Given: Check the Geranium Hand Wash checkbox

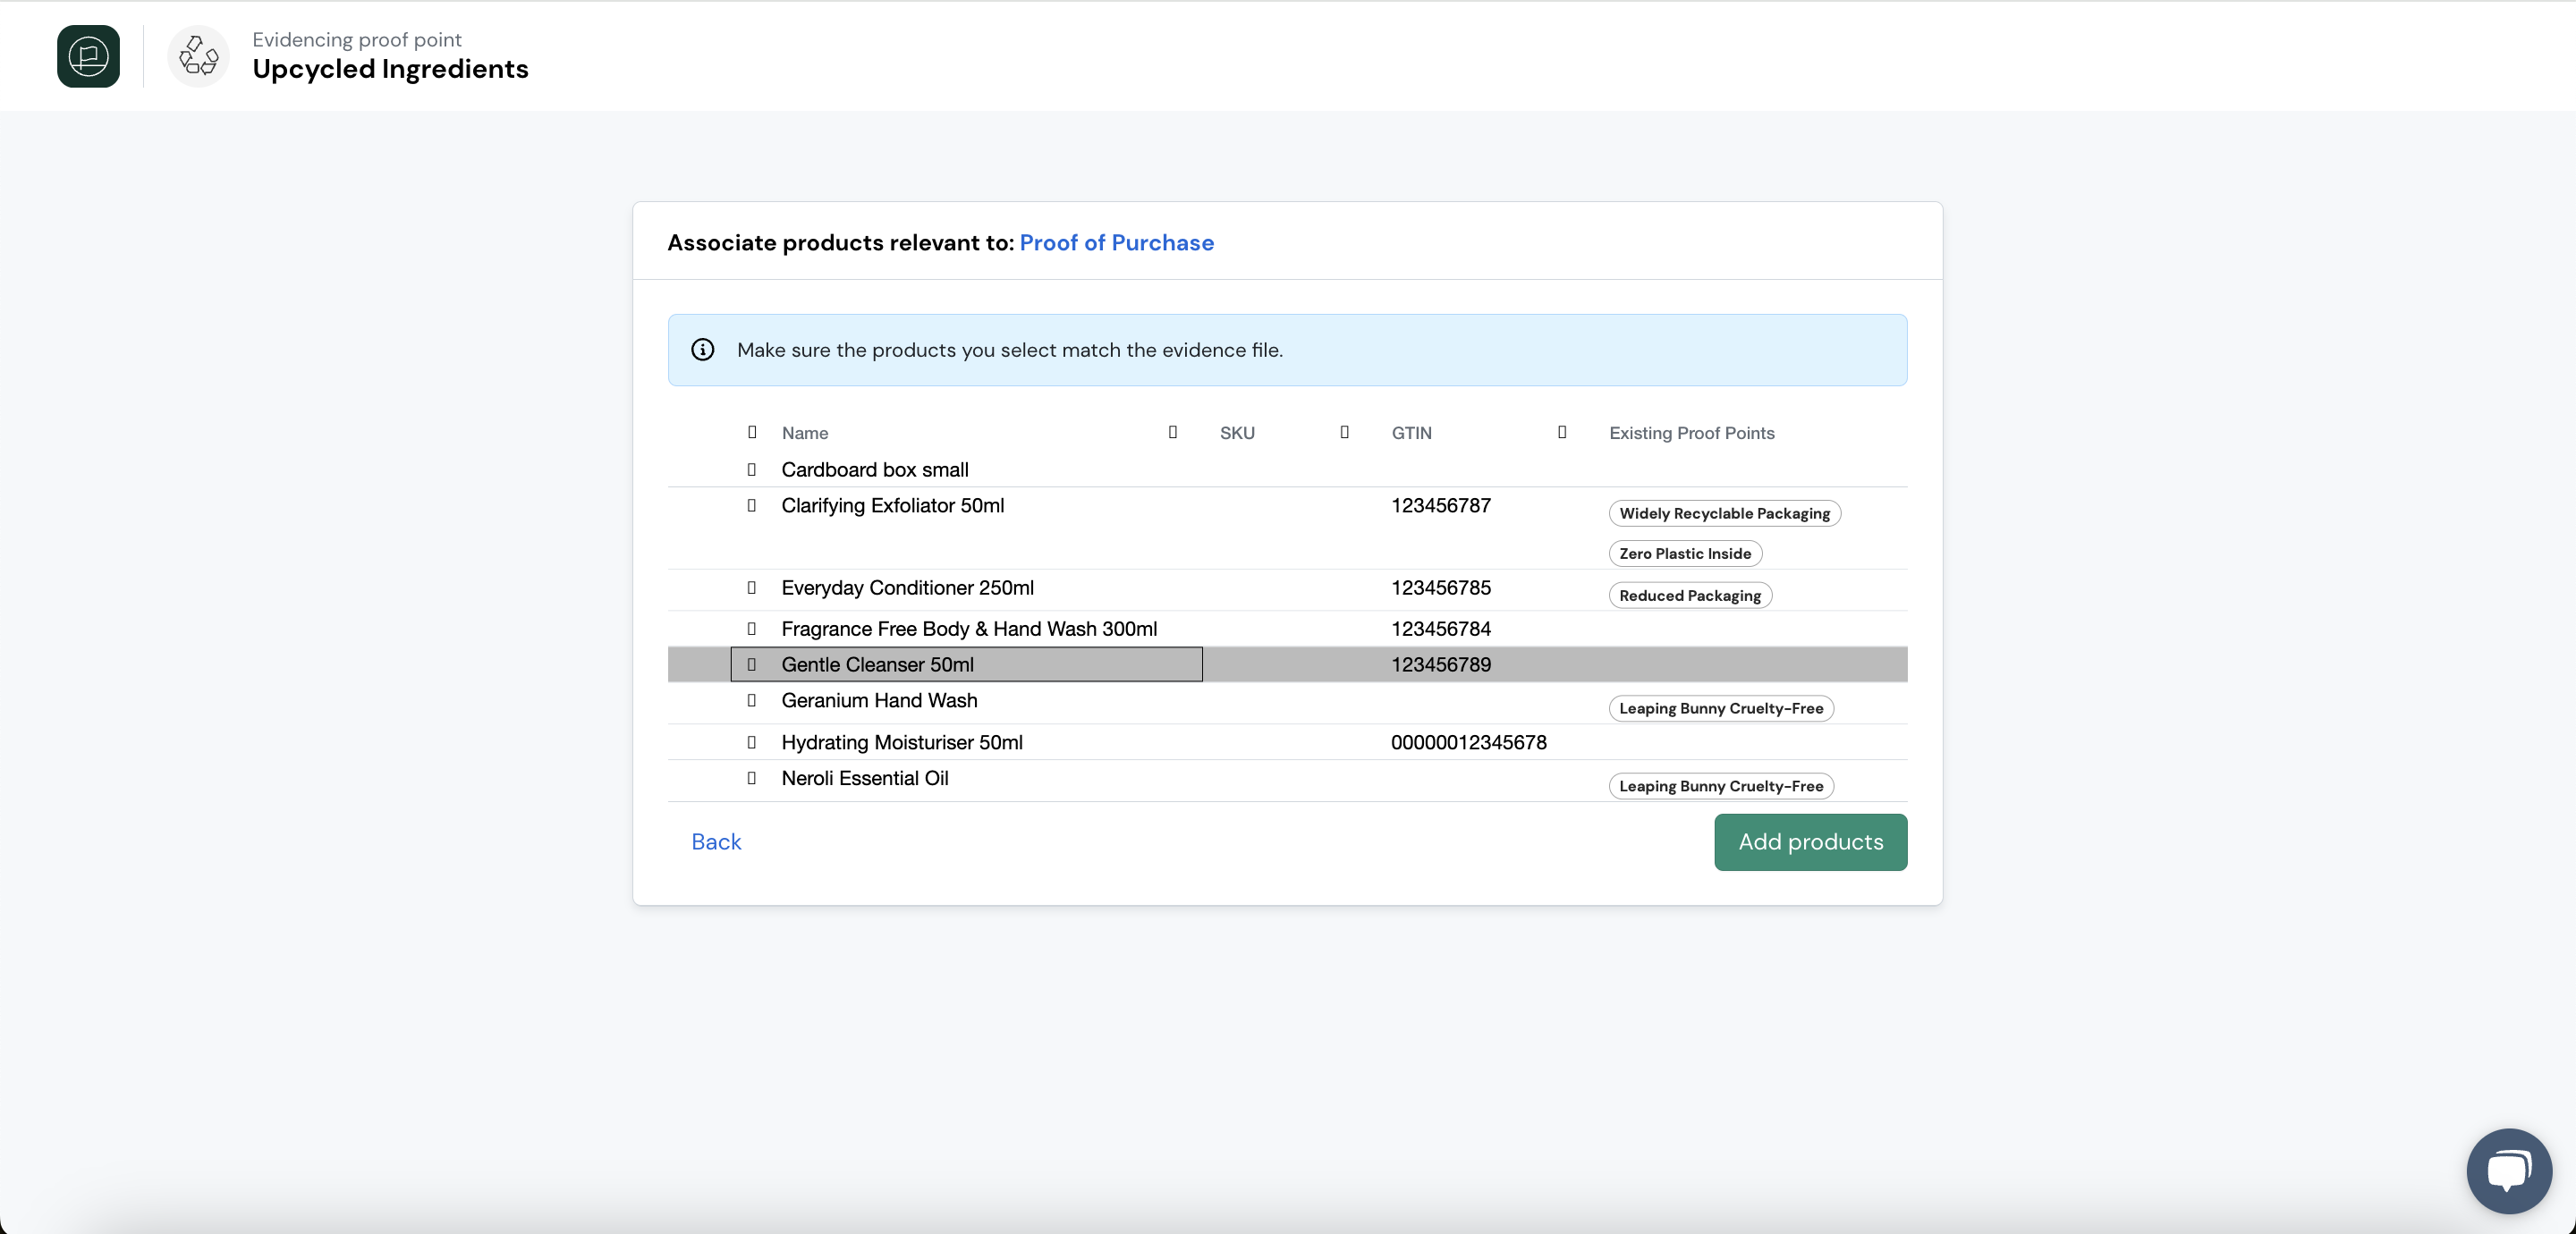Looking at the screenshot, I should [x=752, y=700].
